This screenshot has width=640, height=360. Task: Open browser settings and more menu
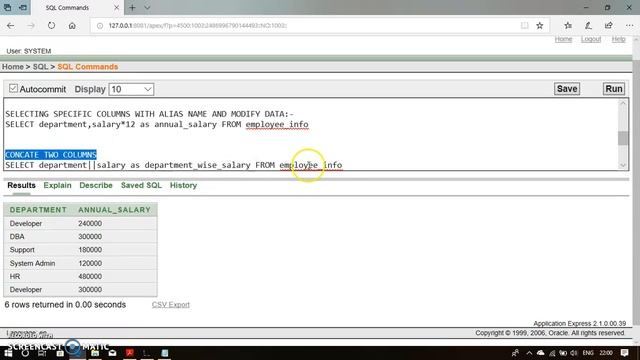coord(629,25)
